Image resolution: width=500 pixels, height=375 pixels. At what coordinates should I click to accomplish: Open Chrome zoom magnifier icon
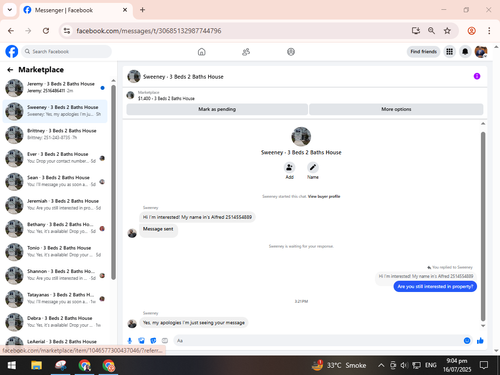click(x=431, y=31)
